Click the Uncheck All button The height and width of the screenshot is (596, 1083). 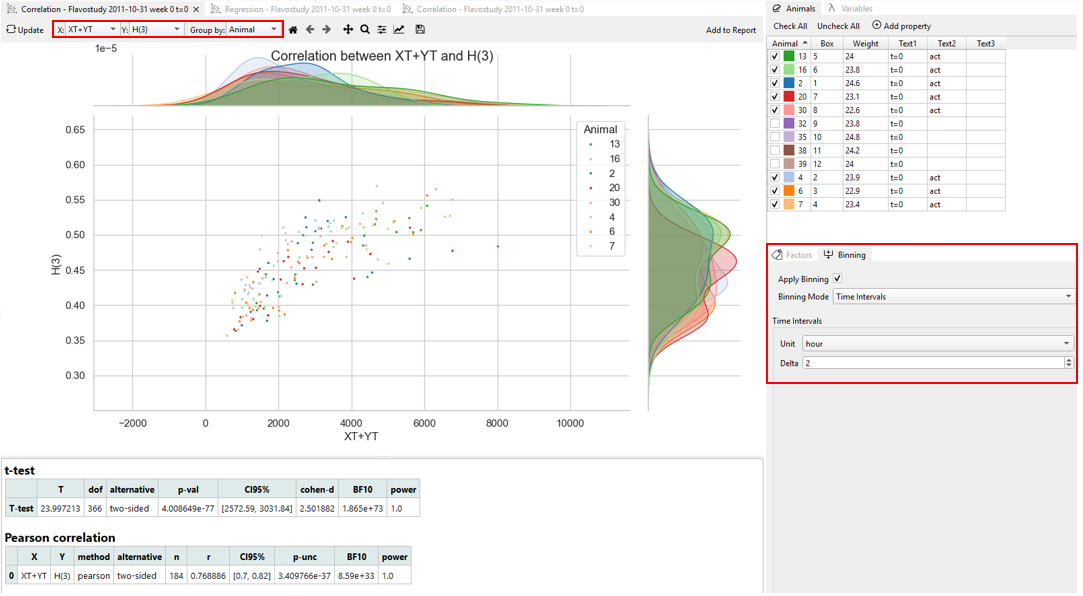pyautogui.click(x=838, y=25)
